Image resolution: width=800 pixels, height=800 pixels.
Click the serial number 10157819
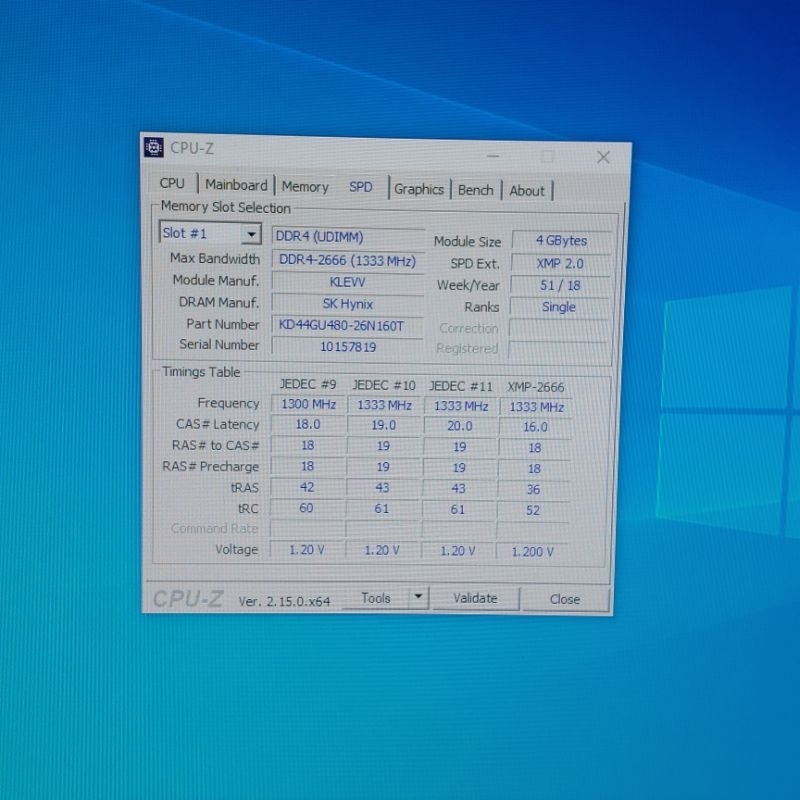coord(347,347)
